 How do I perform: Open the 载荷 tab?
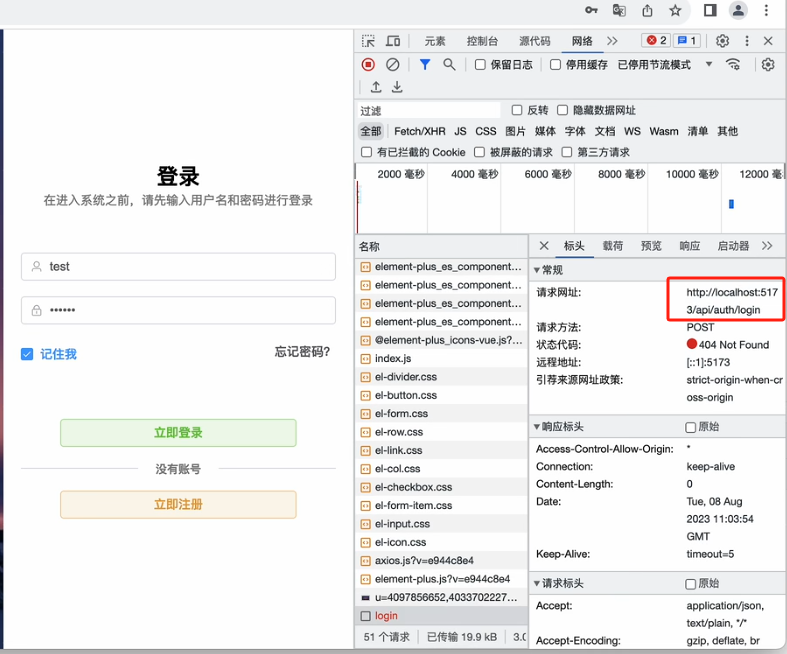612,245
